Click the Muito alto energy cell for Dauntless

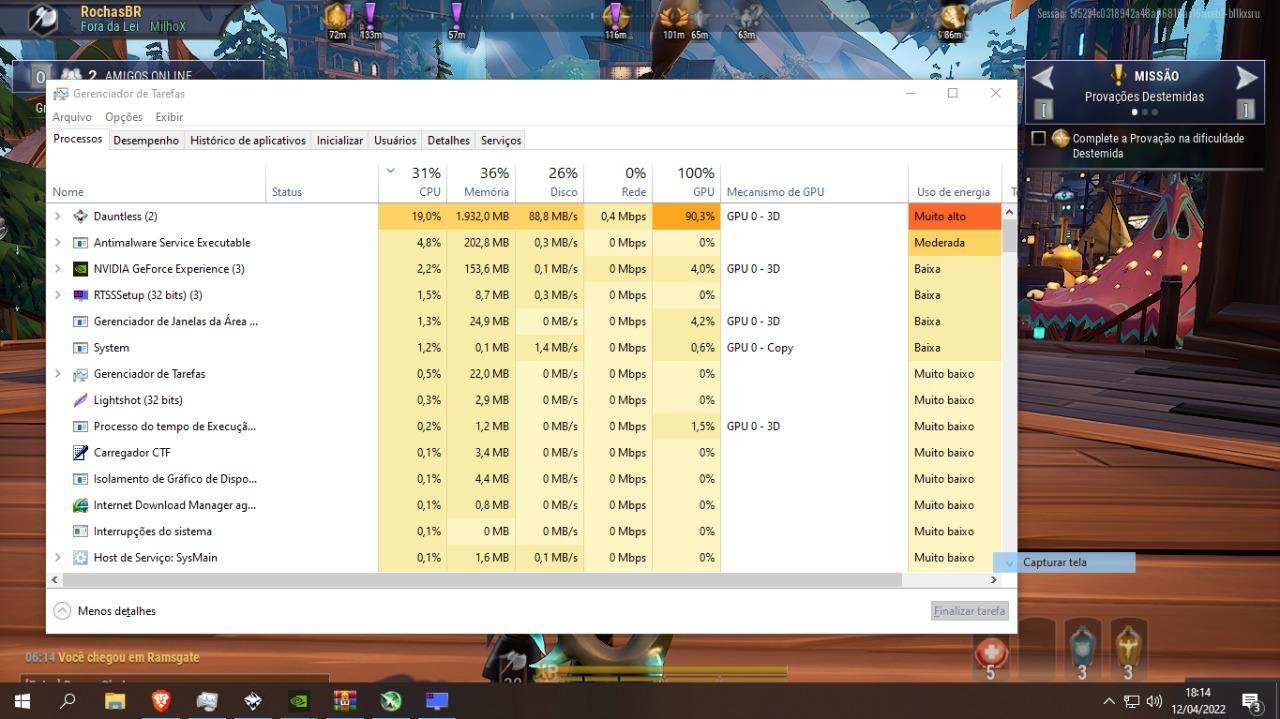[954, 216]
